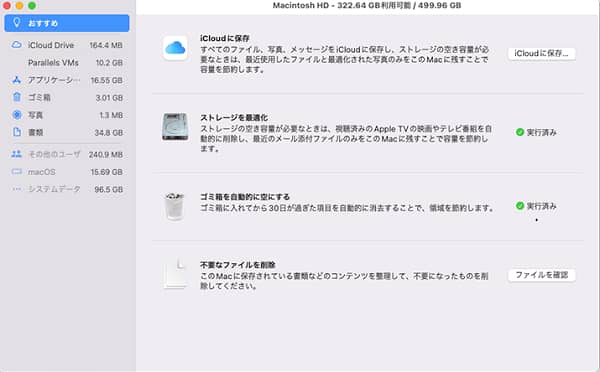Click the full trash can icon in recommendations

tap(174, 207)
